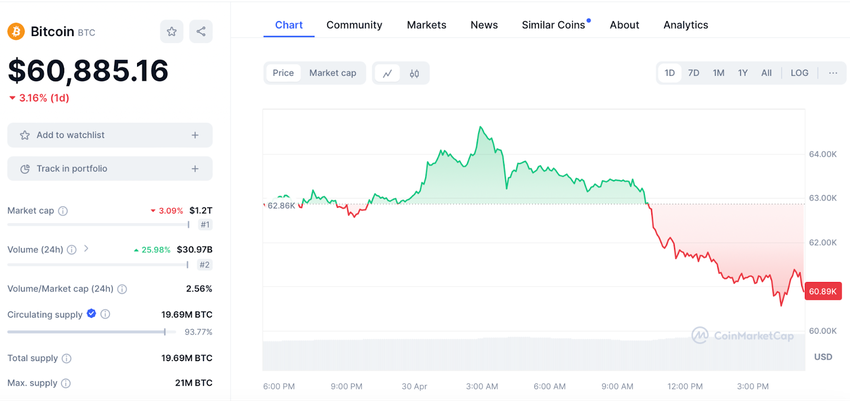Click the Circulating supply info icon
The height and width of the screenshot is (401, 850).
[105, 314]
